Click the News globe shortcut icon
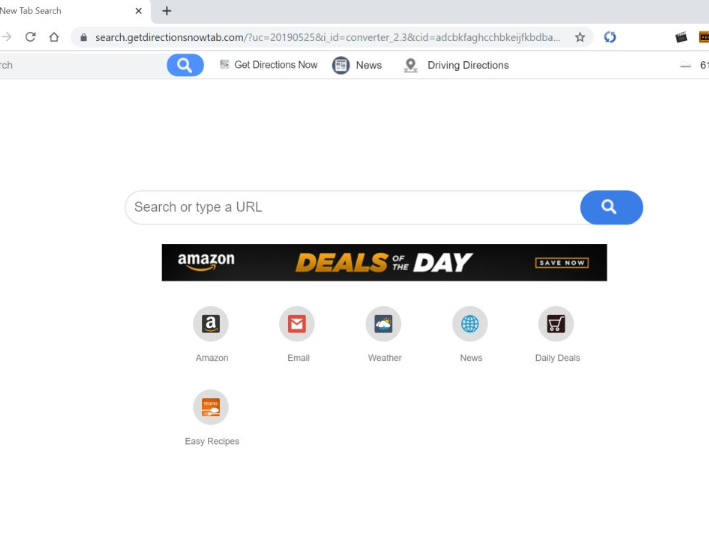The width and height of the screenshot is (709, 553). coord(470,324)
